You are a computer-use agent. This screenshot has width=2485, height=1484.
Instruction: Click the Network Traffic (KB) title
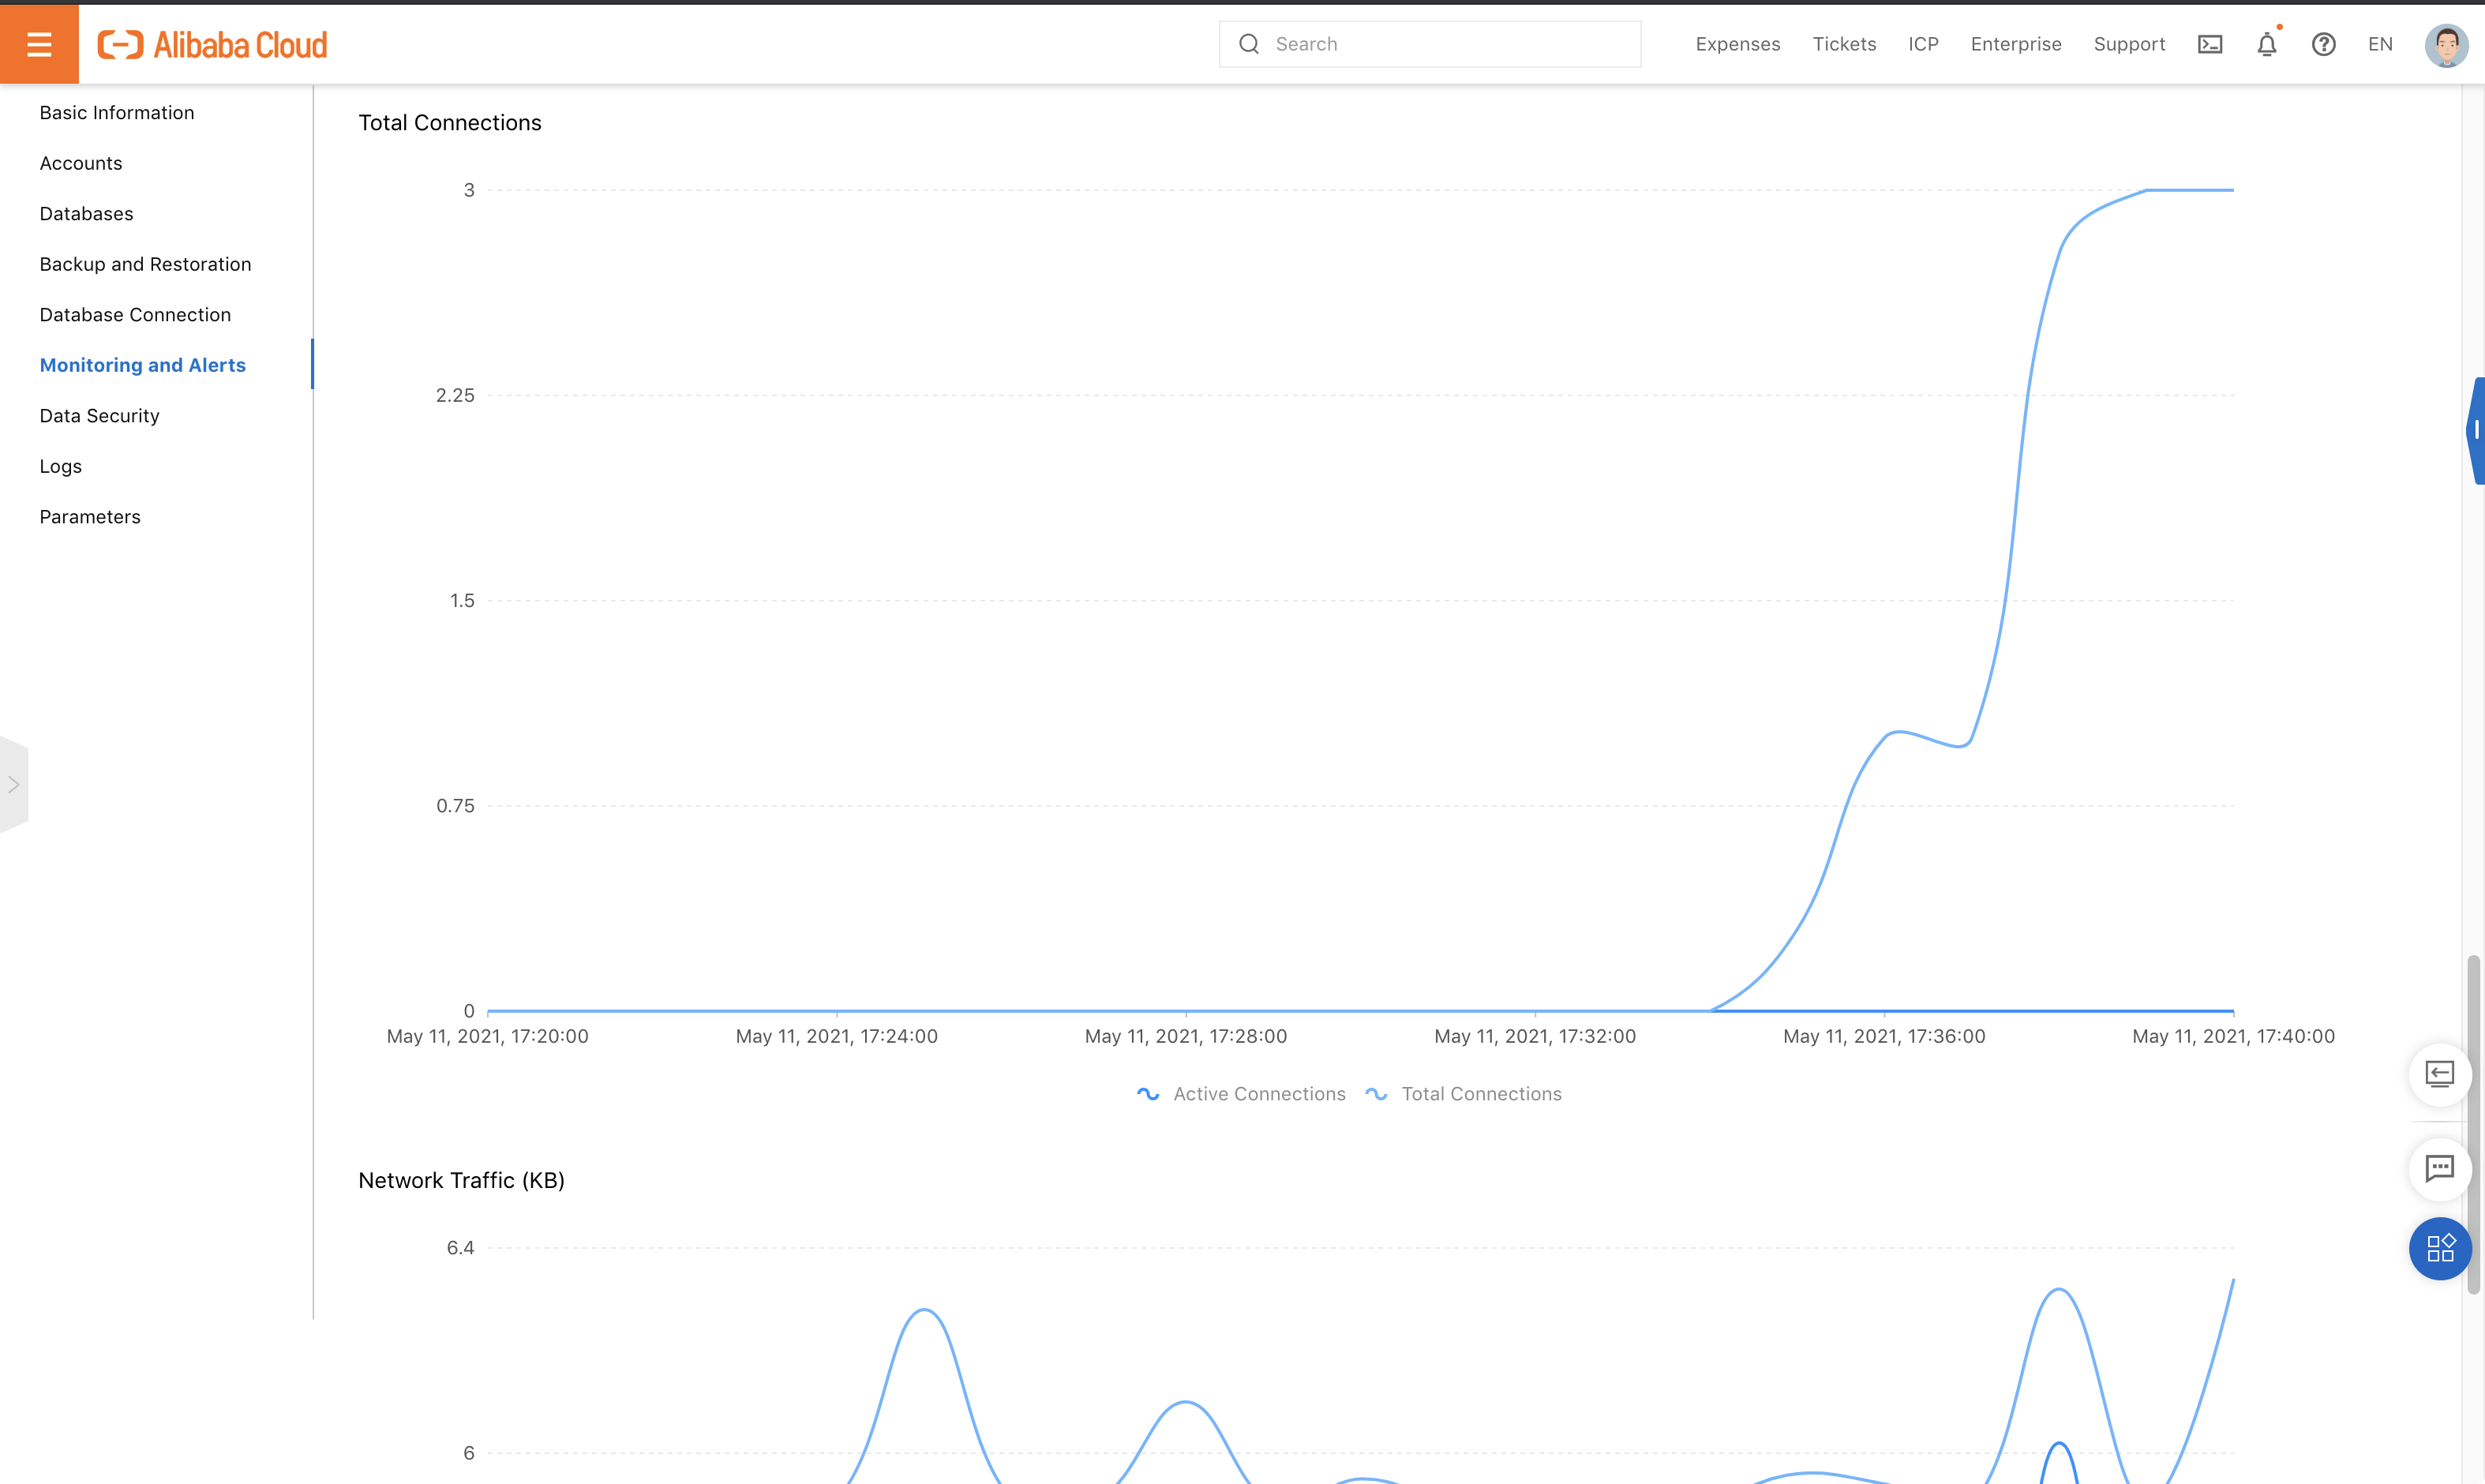[461, 1181]
